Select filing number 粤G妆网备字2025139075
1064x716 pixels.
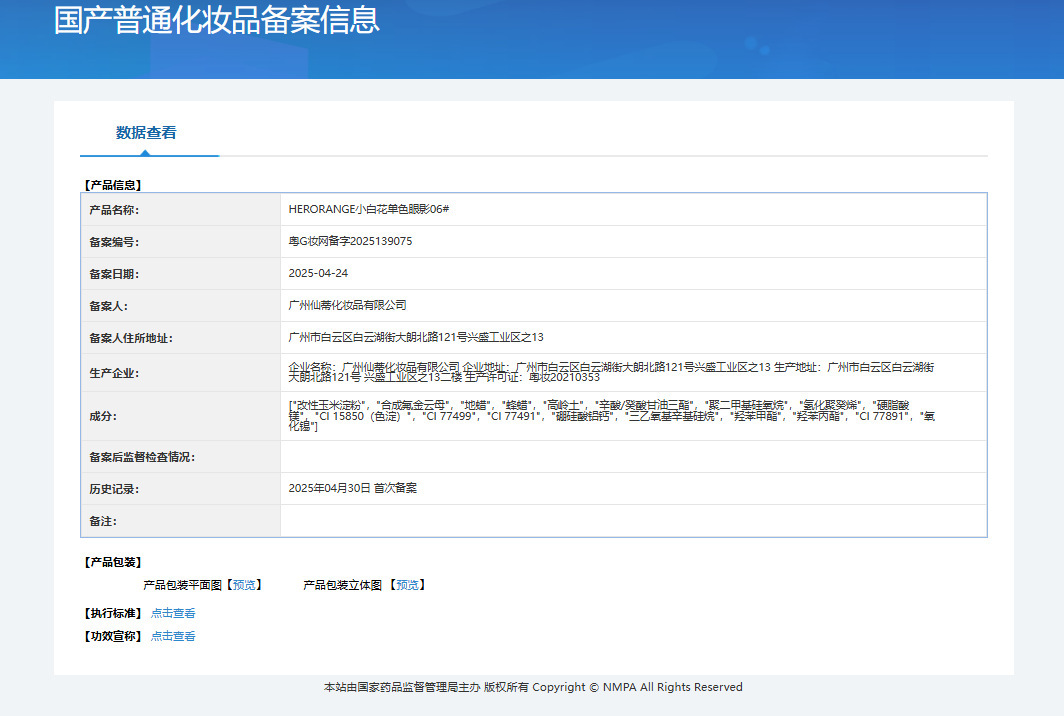(350, 241)
